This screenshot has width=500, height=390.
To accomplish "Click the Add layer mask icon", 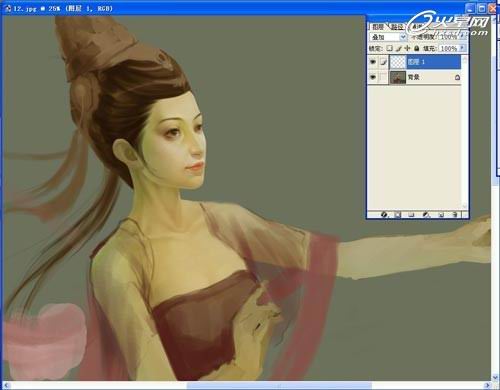I will click(x=397, y=215).
